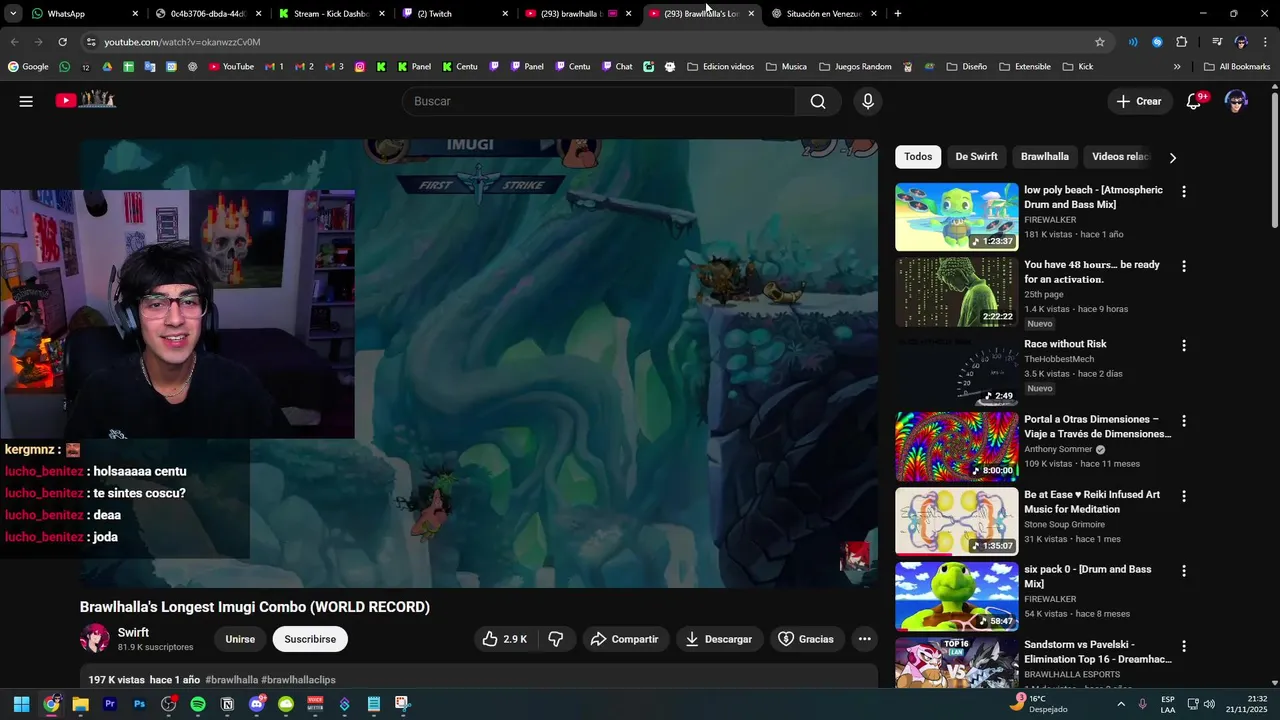This screenshot has height=720, width=1280.
Task: Open options for Be at Ease video
Action: pyautogui.click(x=1184, y=496)
